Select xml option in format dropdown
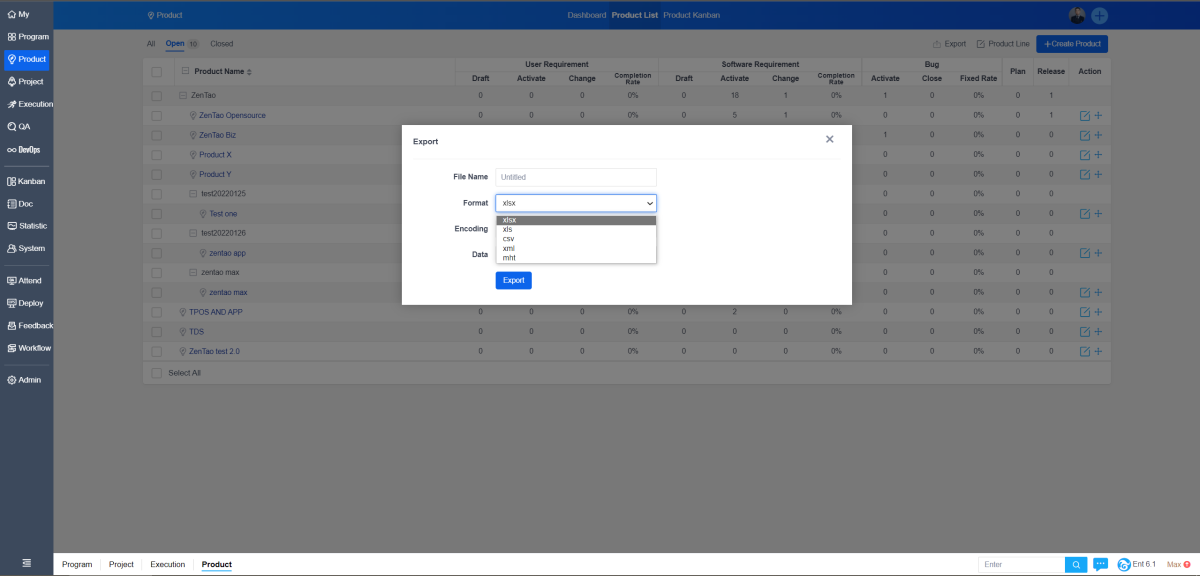Image resolution: width=1200 pixels, height=576 pixels. coord(509,248)
